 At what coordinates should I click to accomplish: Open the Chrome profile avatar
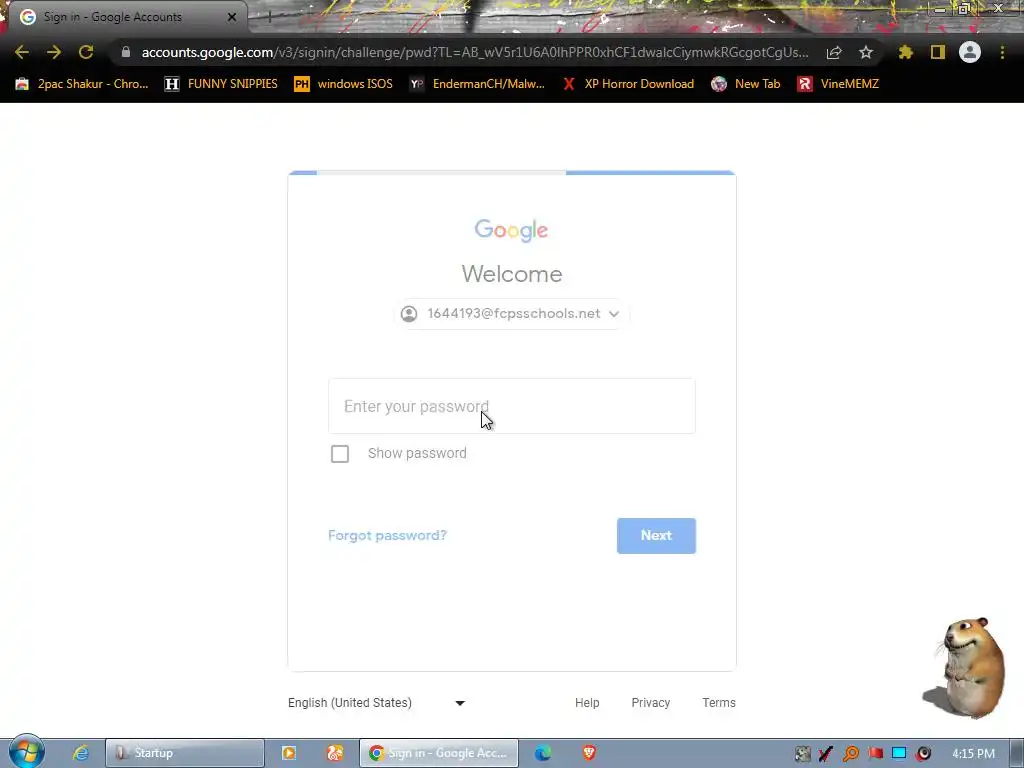click(970, 52)
